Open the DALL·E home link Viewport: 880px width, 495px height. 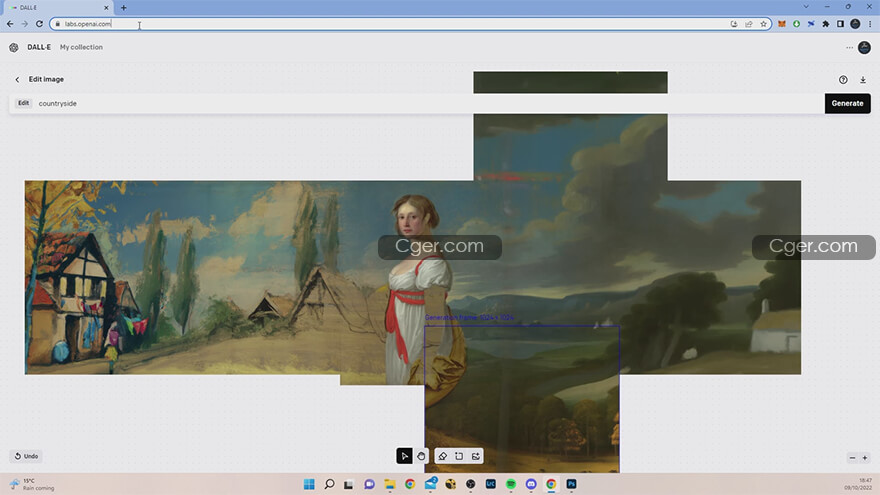(x=39, y=47)
